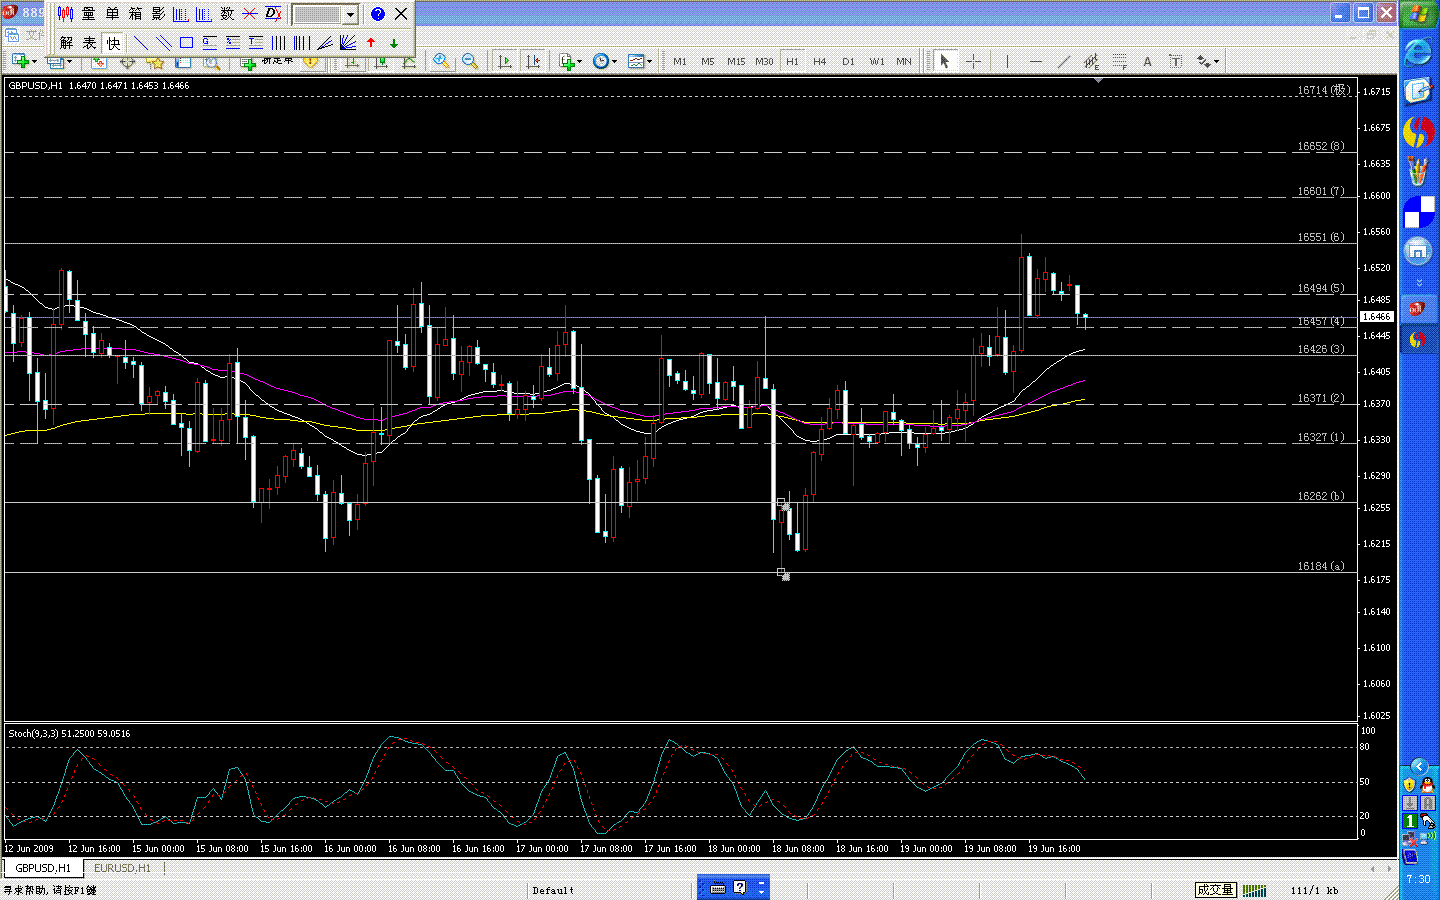Image resolution: width=1440 pixels, height=900 pixels.
Task: Select the cursor arrow tool
Action: coord(944,61)
